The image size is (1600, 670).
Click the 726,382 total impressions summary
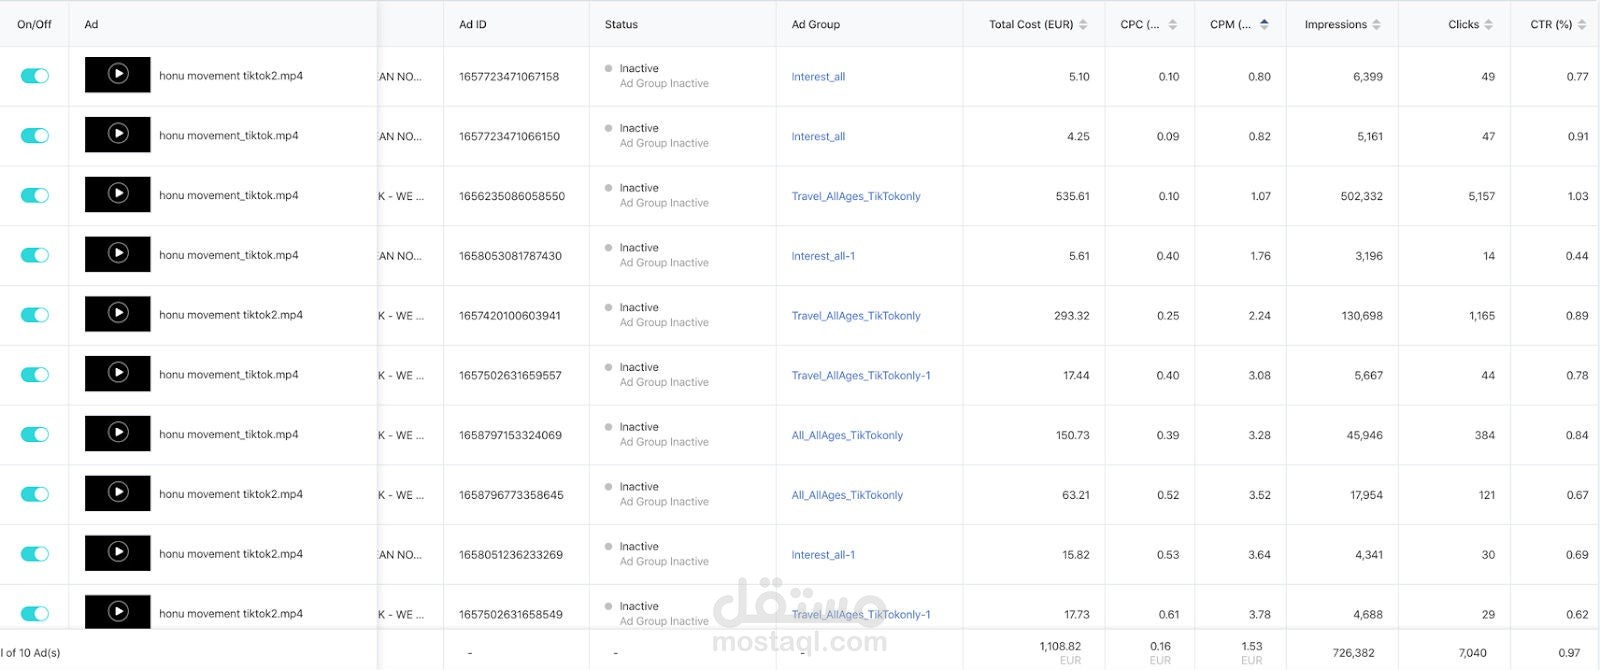pyautogui.click(x=1354, y=653)
